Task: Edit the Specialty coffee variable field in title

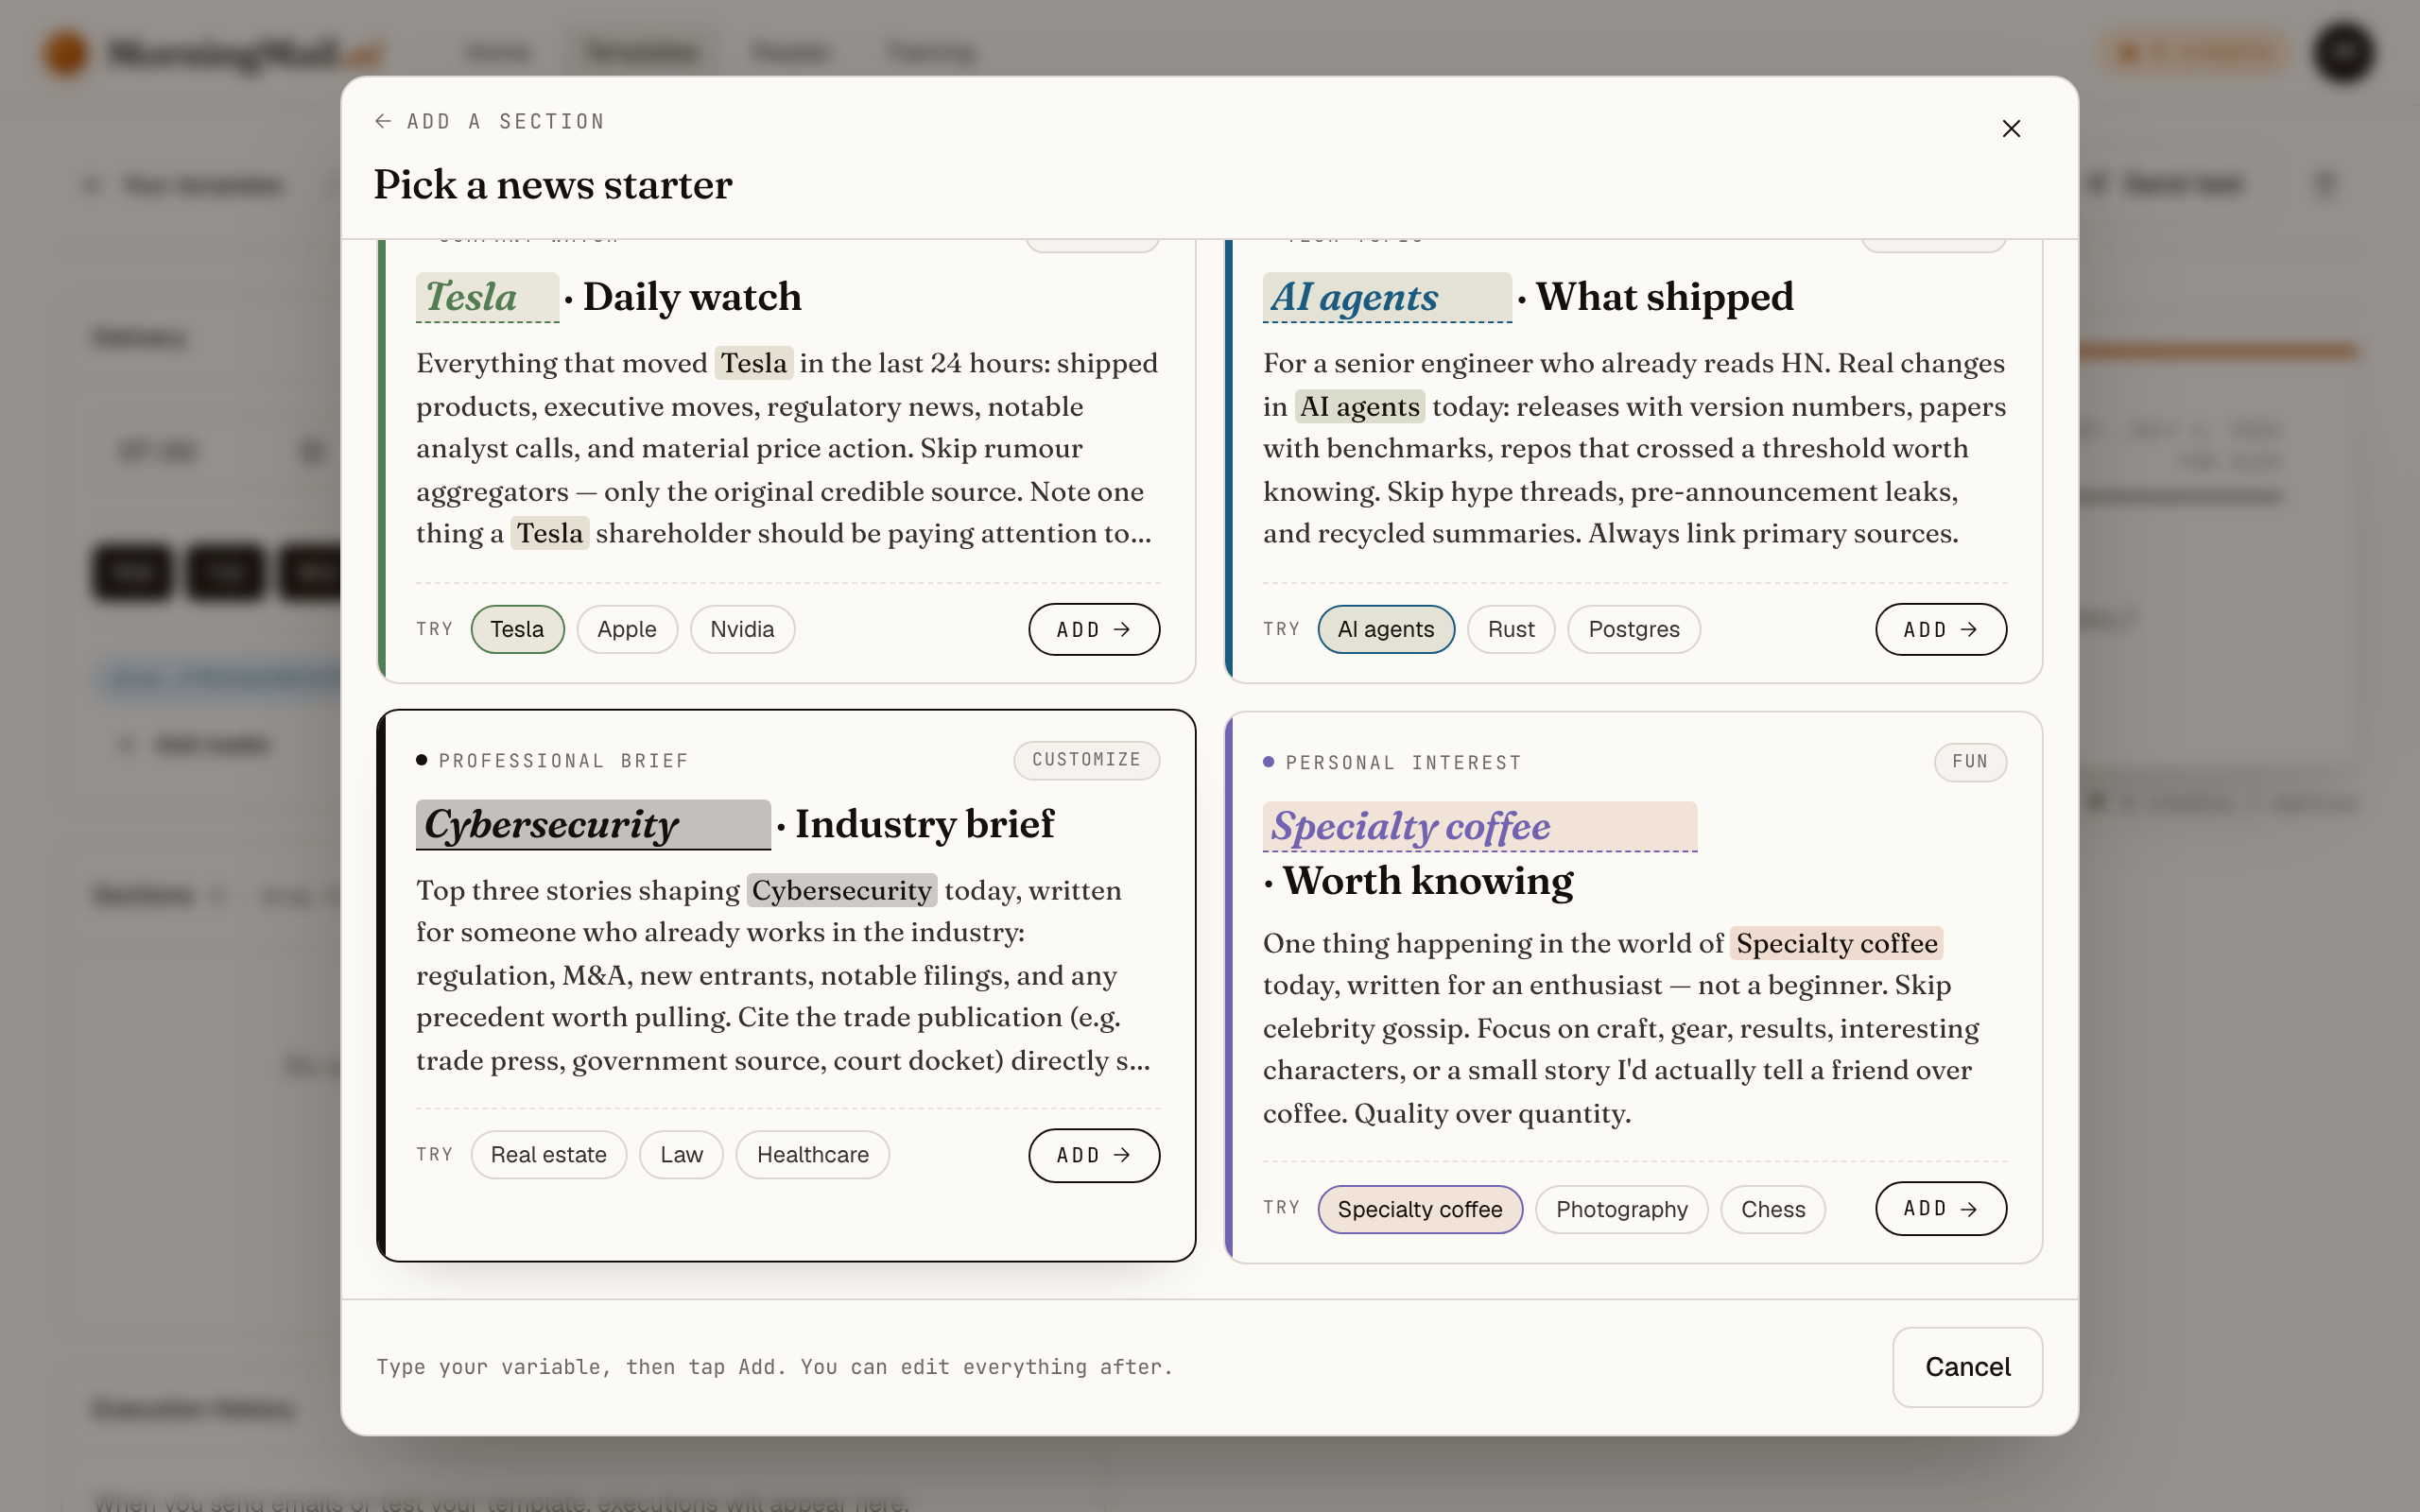Action: point(1480,827)
